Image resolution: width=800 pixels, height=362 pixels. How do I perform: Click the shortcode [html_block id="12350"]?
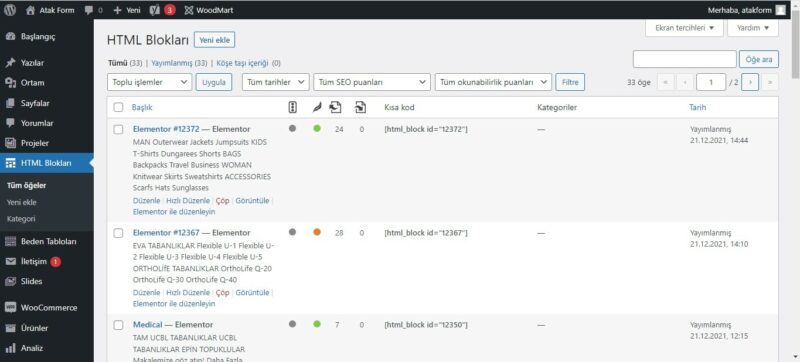[426, 325]
